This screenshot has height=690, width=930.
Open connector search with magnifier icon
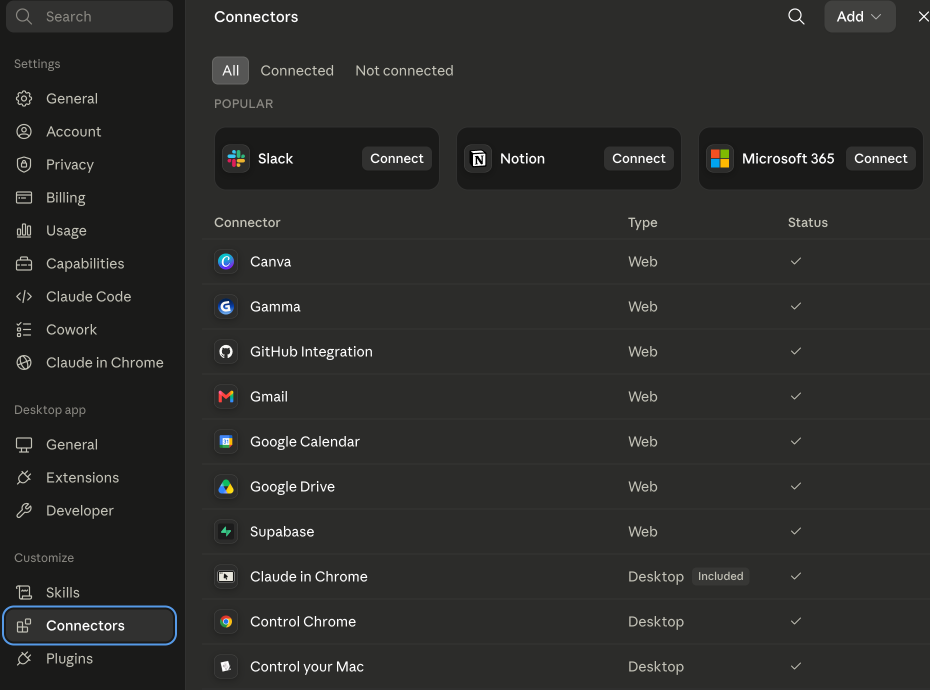[796, 17]
